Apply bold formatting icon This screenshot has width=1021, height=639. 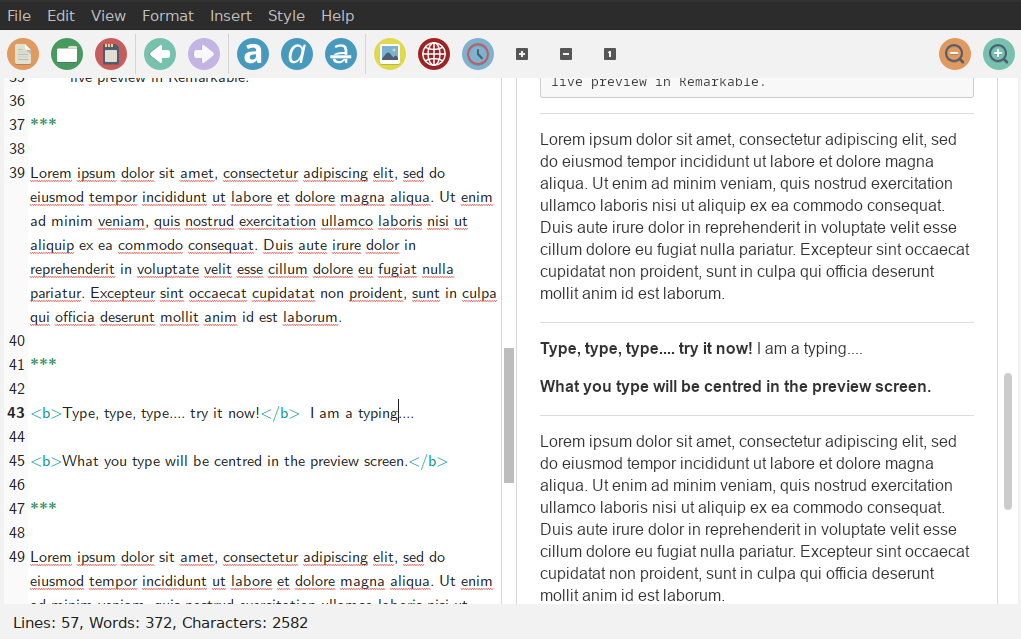[253, 54]
